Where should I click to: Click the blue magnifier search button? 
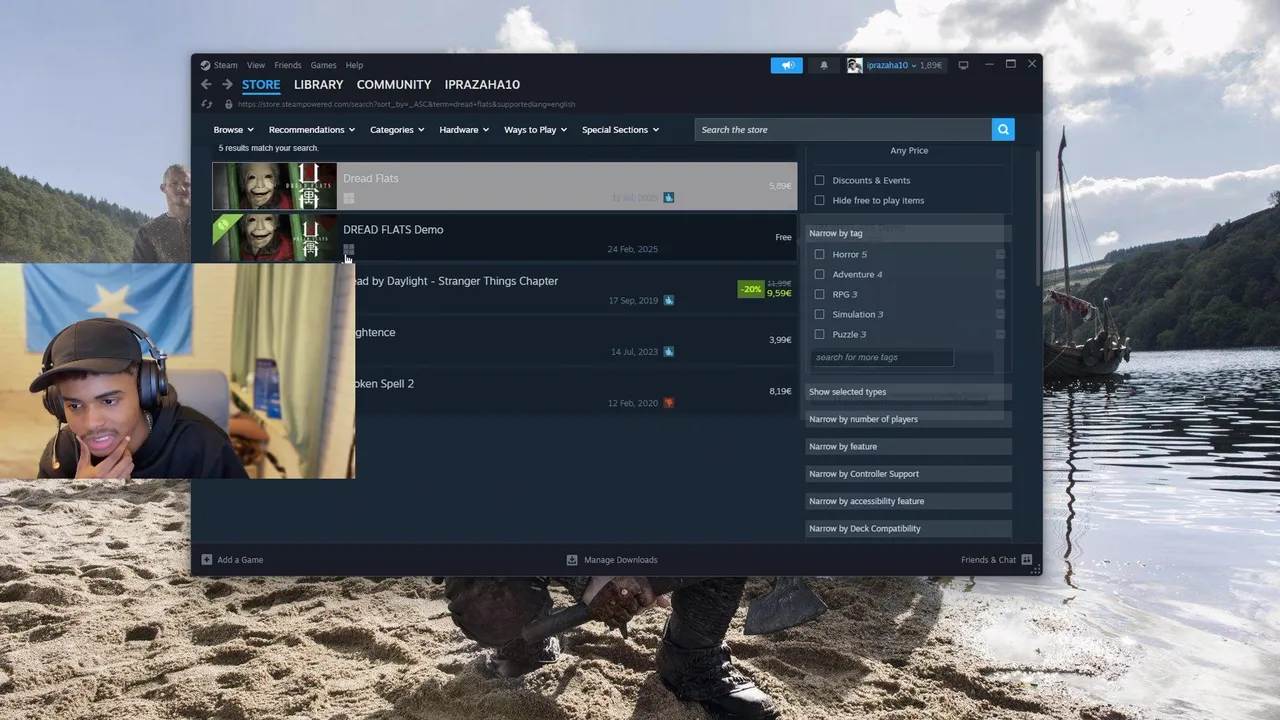click(1003, 129)
